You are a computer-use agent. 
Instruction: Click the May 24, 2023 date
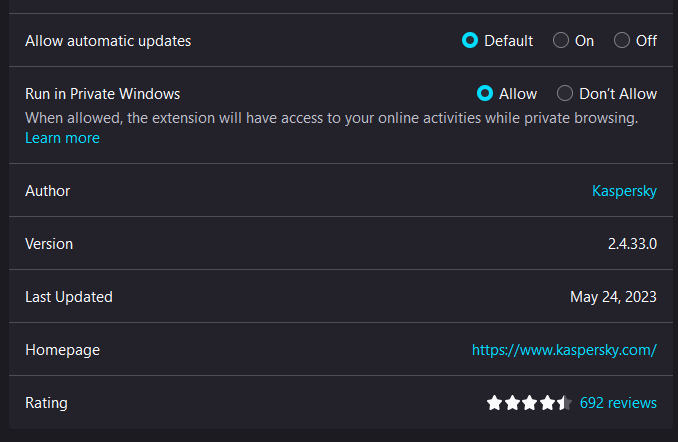[x=613, y=297]
